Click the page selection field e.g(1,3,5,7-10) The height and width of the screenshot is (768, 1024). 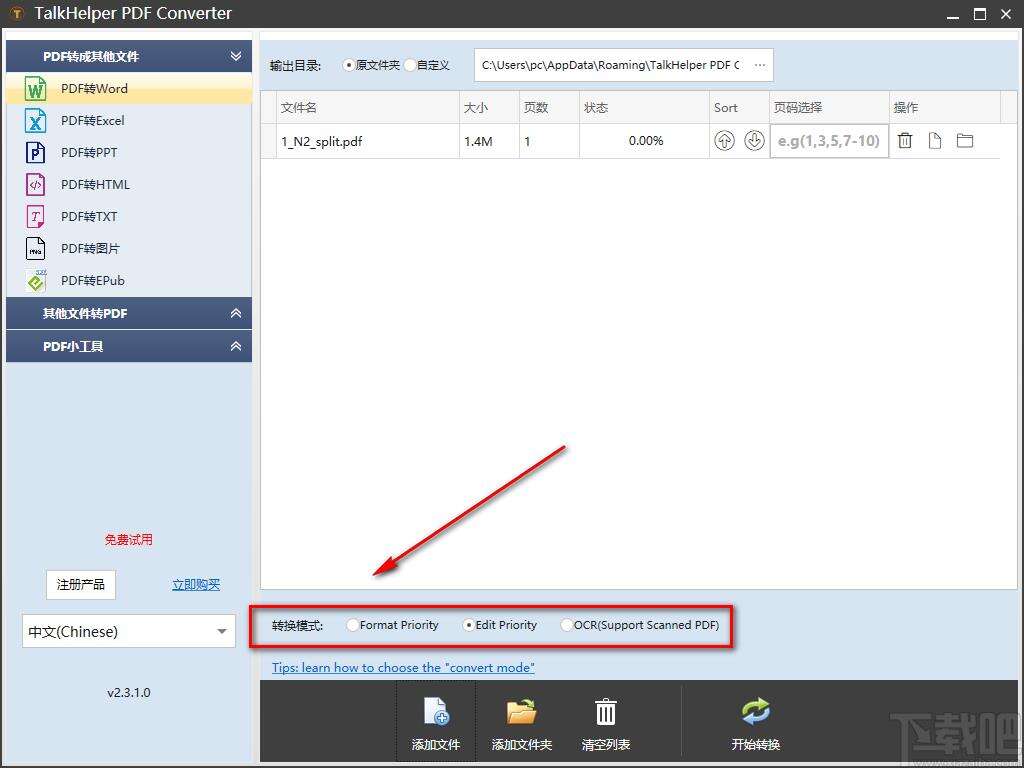pyautogui.click(x=829, y=140)
